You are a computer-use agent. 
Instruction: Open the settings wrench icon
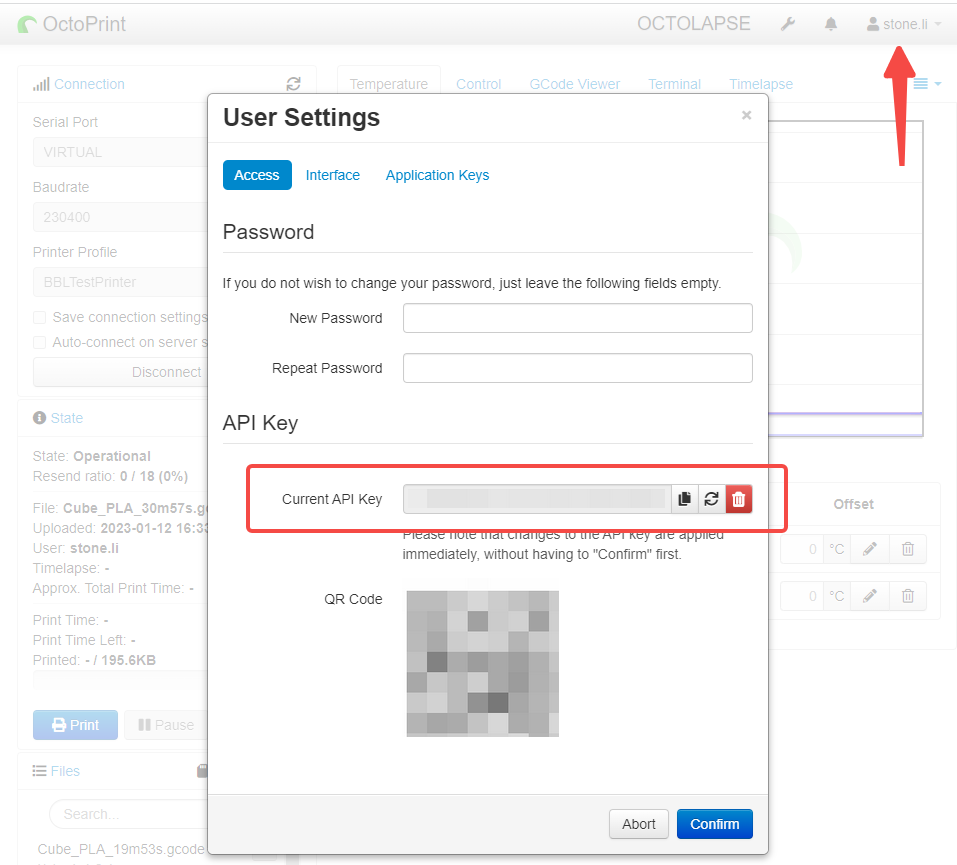[787, 24]
